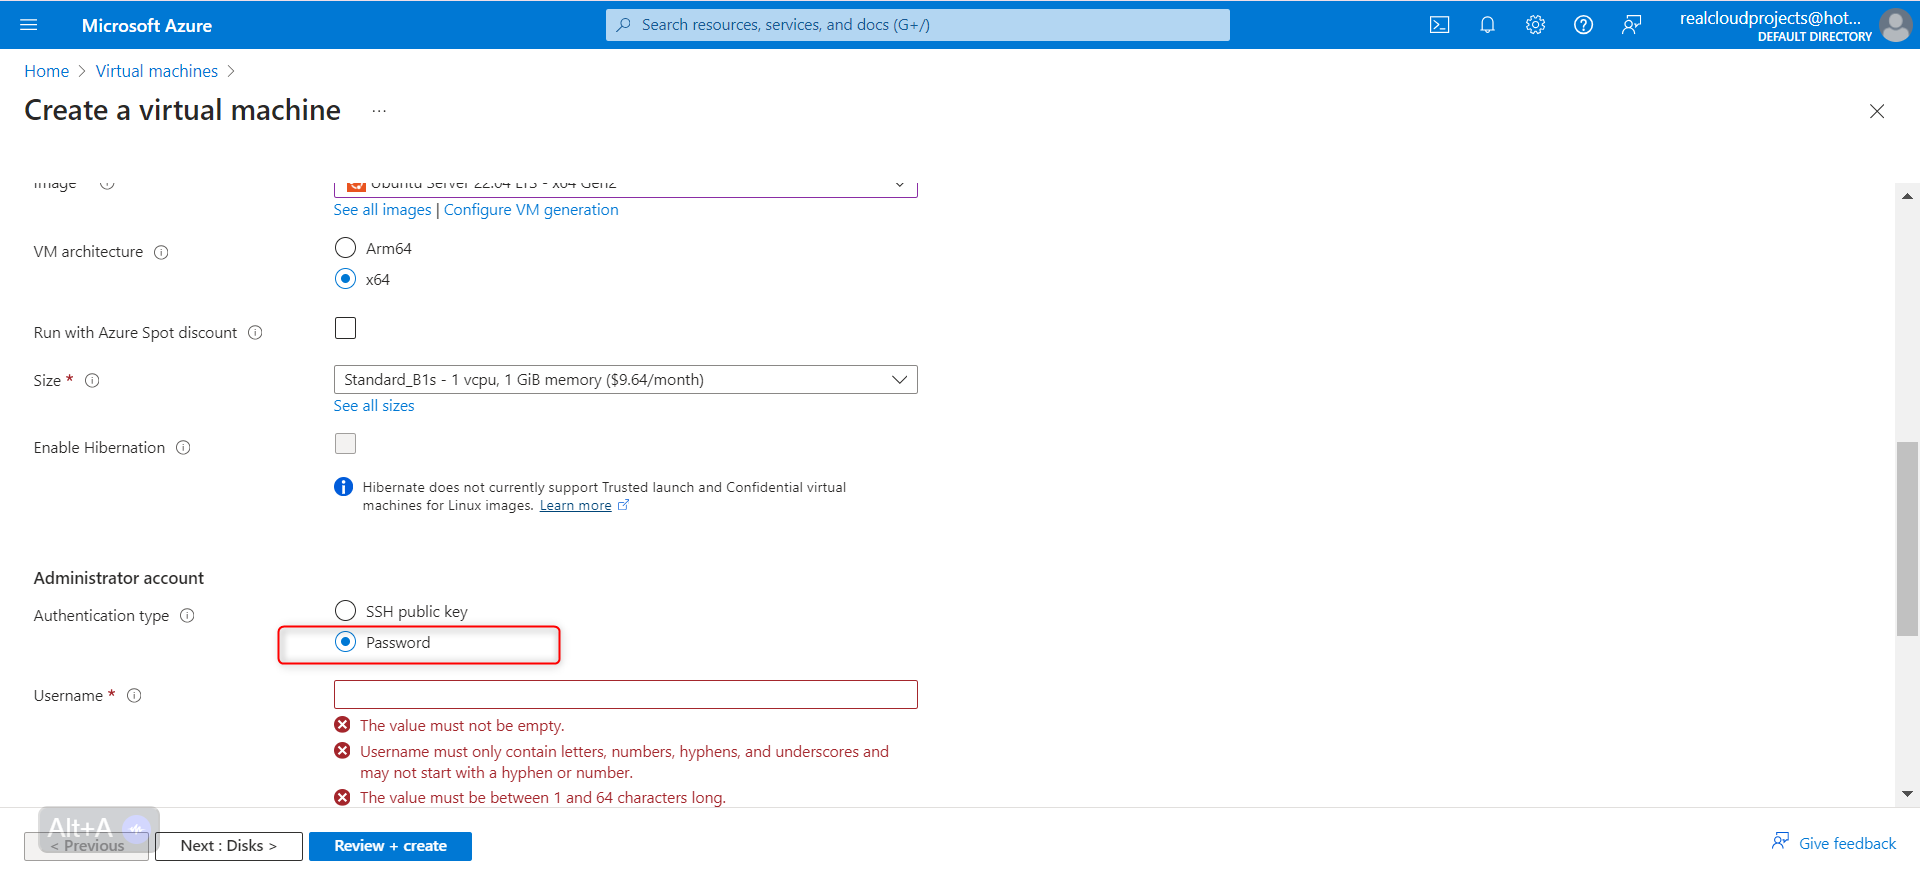Click 'The value must not be empty.' error
This screenshot has height=890, width=1920.
[462, 726]
